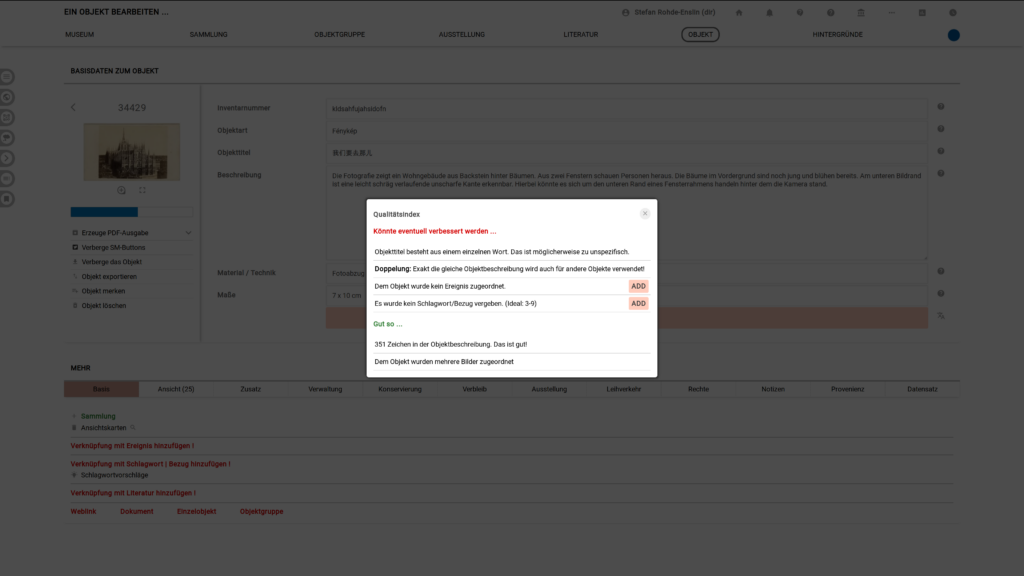Open the home icon in the header
The width and height of the screenshot is (1024, 576).
pyautogui.click(x=739, y=12)
